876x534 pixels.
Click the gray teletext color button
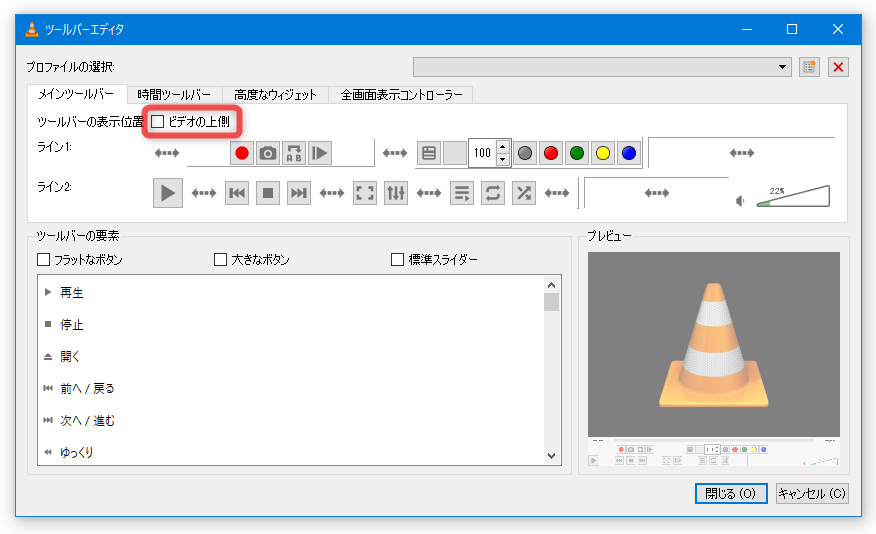click(x=525, y=153)
